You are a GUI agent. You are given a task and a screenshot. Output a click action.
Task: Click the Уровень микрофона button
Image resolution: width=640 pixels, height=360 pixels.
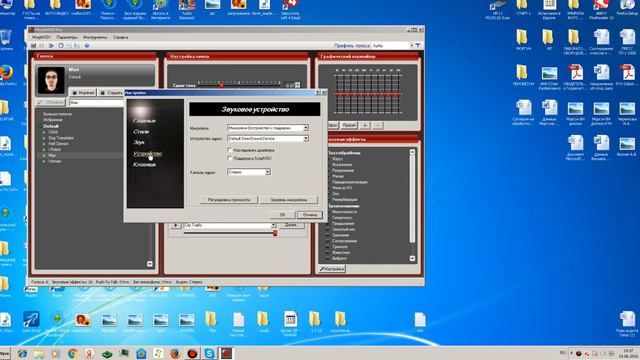289,200
